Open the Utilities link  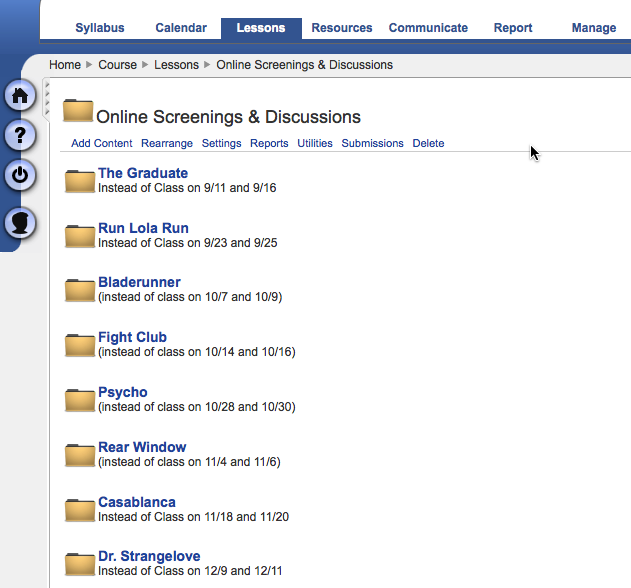tap(315, 143)
